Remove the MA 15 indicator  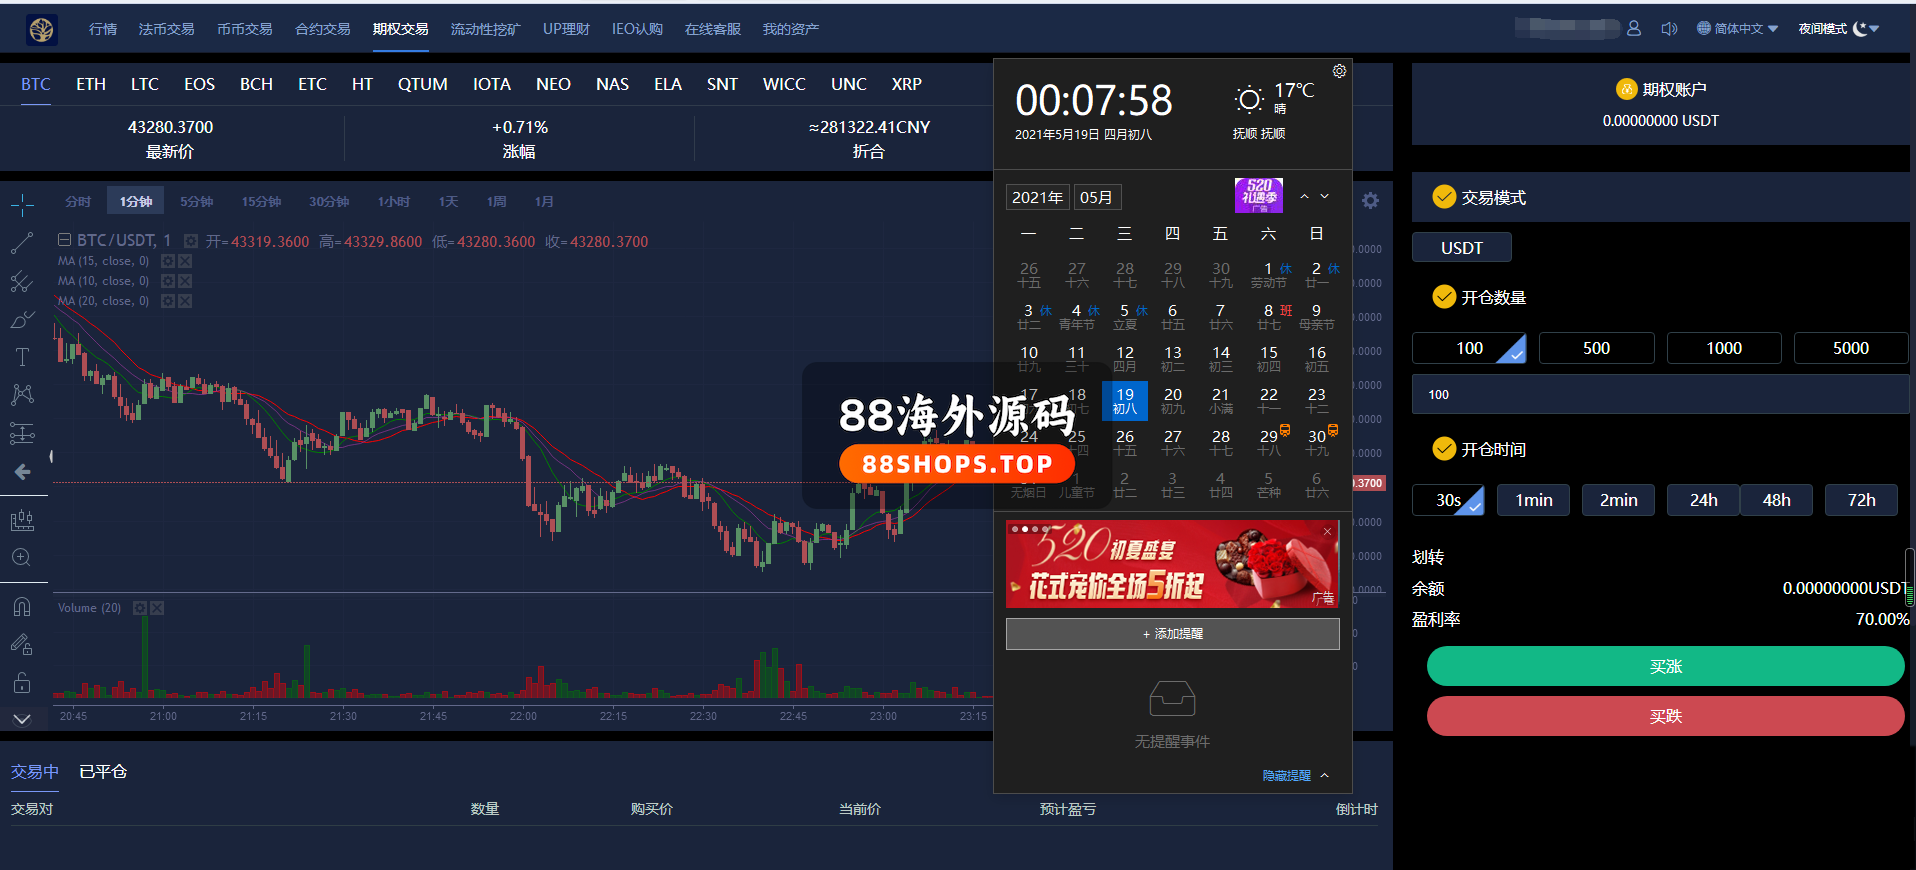coord(185,262)
